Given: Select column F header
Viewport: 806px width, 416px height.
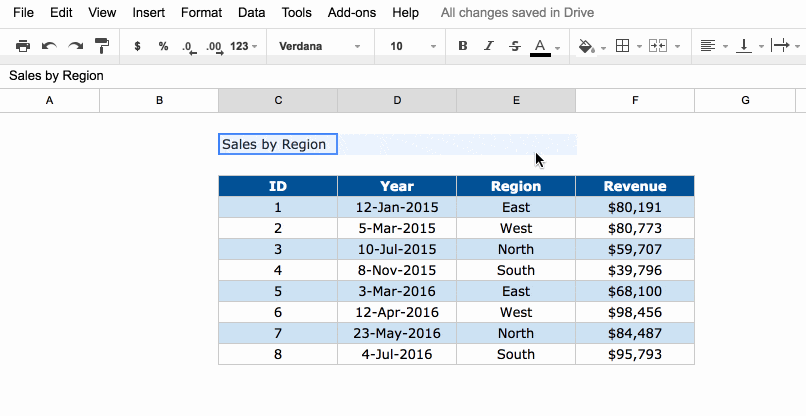Looking at the screenshot, I should point(634,100).
